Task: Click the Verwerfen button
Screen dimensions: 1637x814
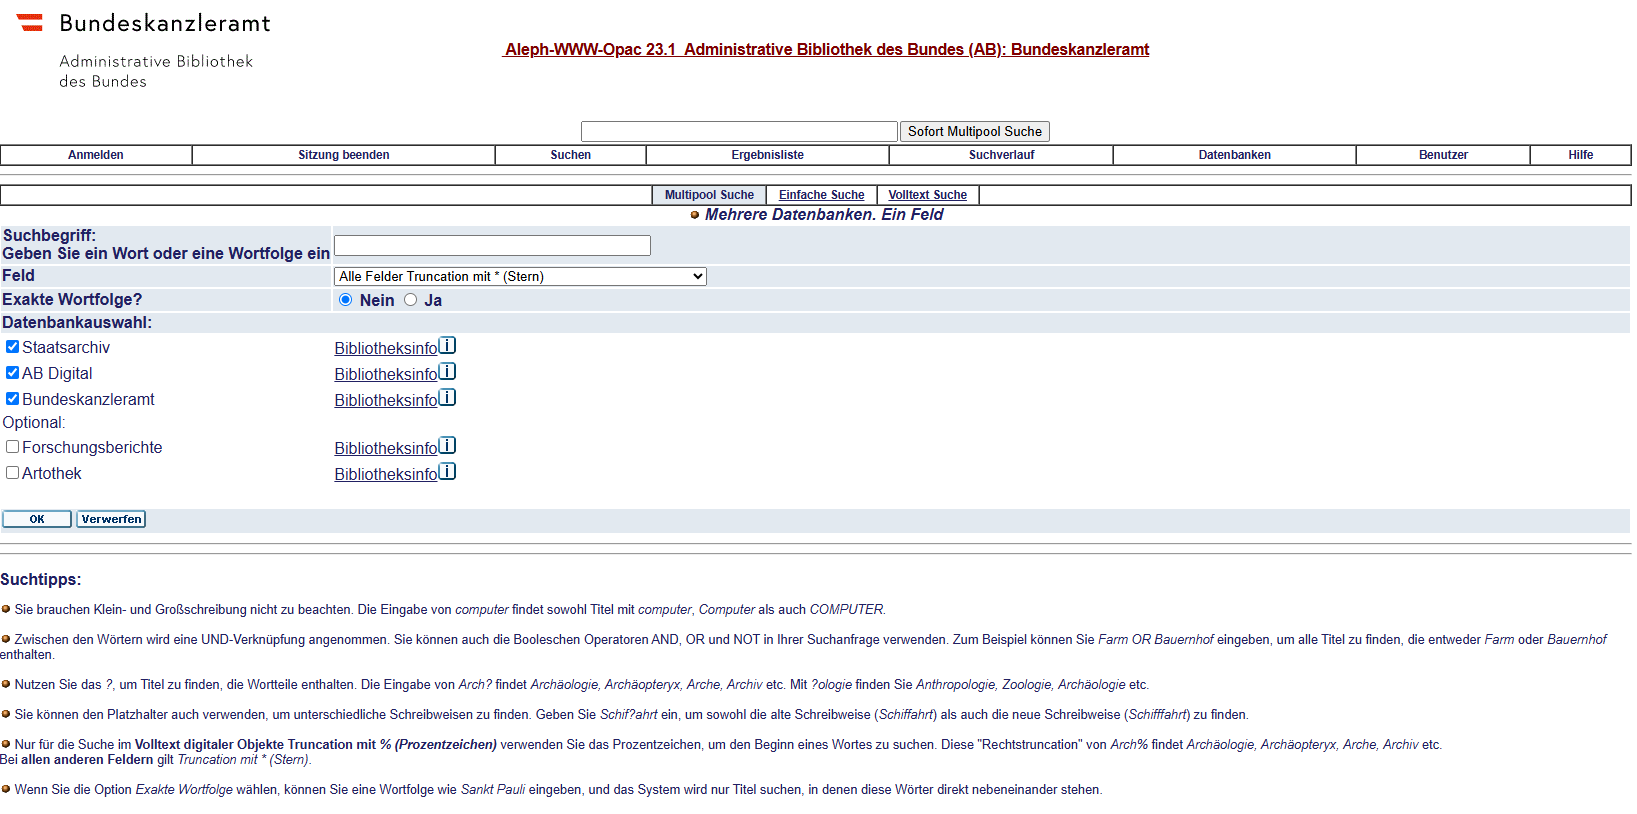Action: 111,519
